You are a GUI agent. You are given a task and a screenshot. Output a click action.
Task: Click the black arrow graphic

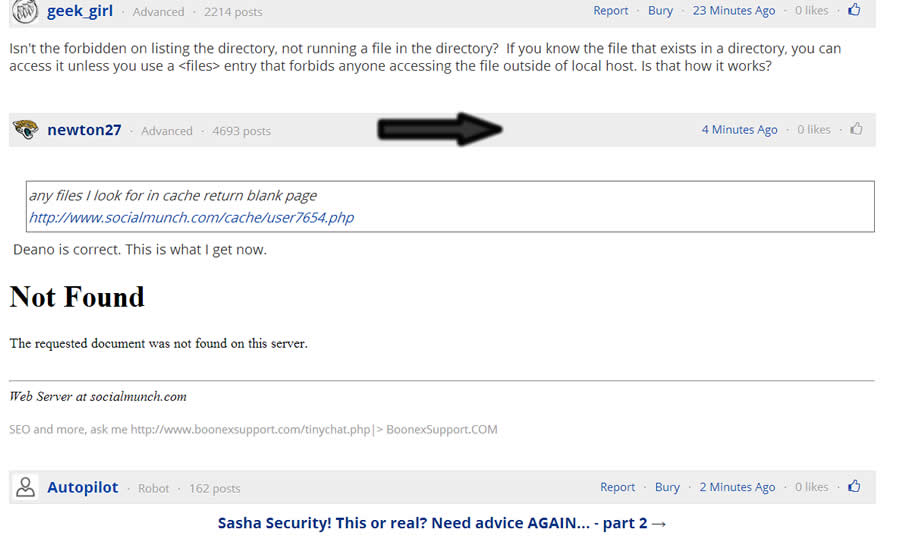pyautogui.click(x=440, y=129)
